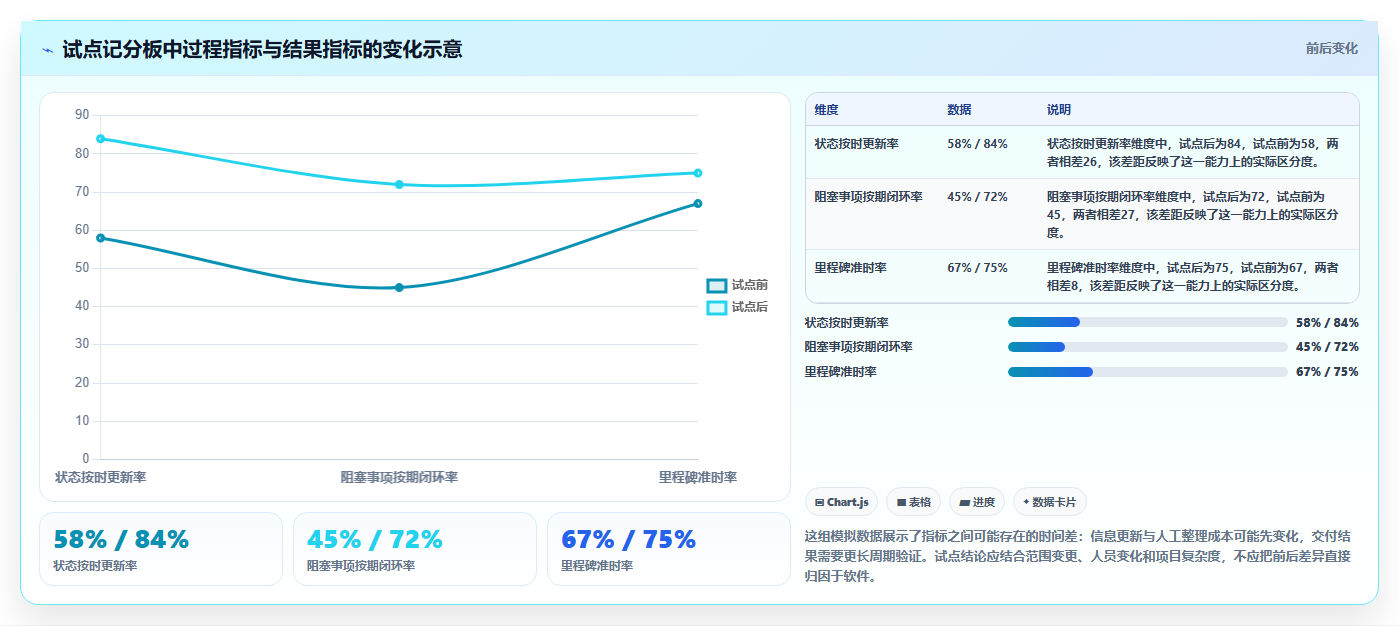This screenshot has width=1399, height=626.
Task: Click description mentioning 两者相差8
Action: [1193, 276]
